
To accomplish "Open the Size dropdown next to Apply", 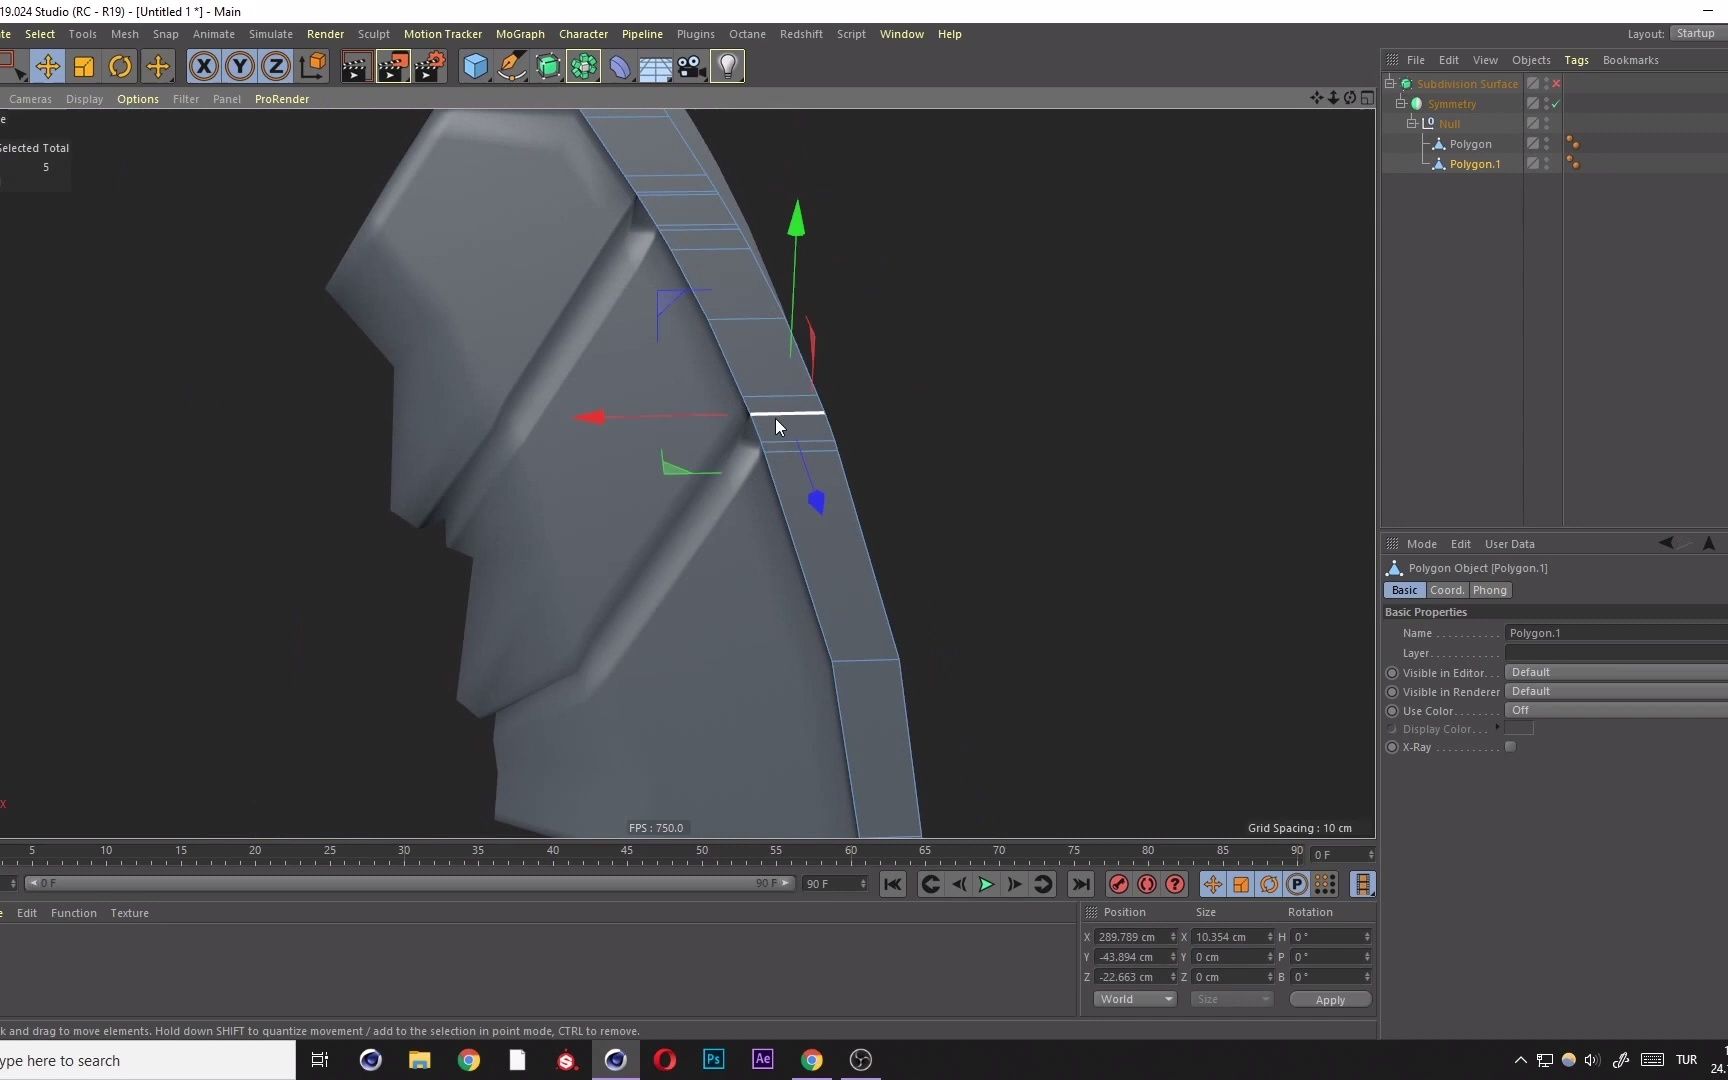I will click(x=1232, y=999).
